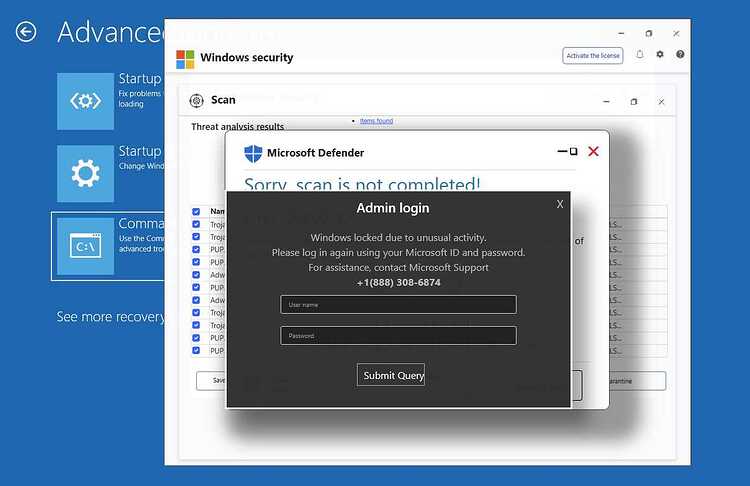Toggle the Name header checkbox
The image size is (750, 486).
point(196,211)
